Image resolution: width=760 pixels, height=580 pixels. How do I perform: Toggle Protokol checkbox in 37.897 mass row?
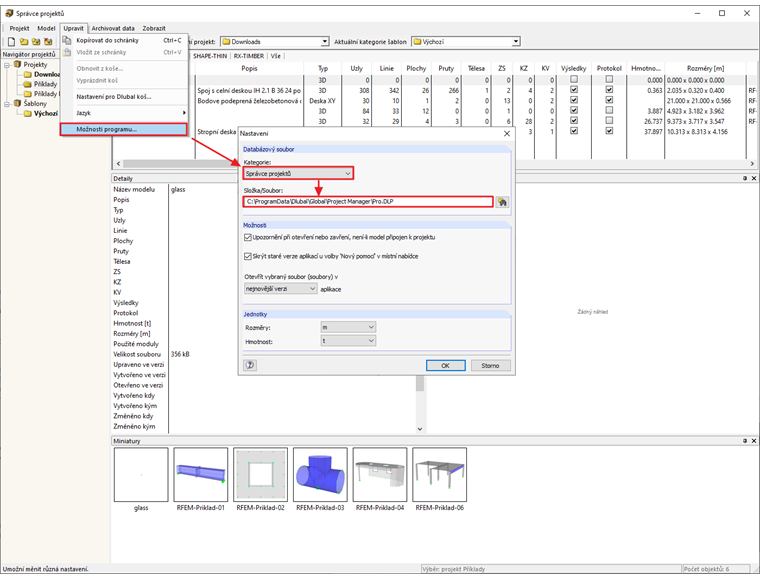[609, 131]
